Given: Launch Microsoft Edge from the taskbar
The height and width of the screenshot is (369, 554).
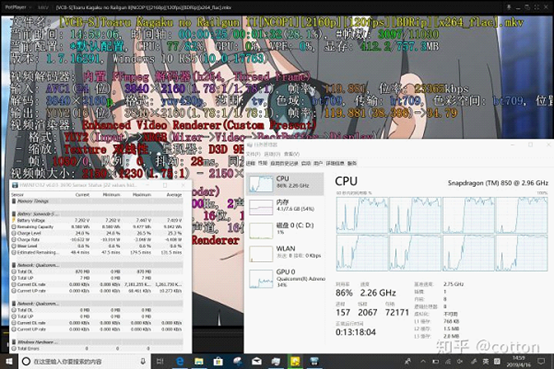Looking at the screenshot, I should [x=180, y=361].
